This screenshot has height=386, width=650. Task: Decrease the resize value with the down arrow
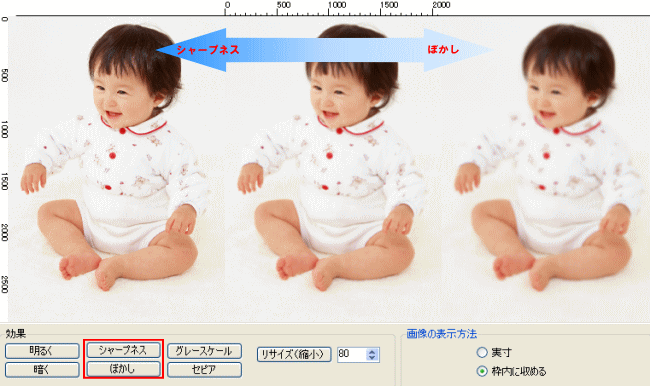pos(372,357)
